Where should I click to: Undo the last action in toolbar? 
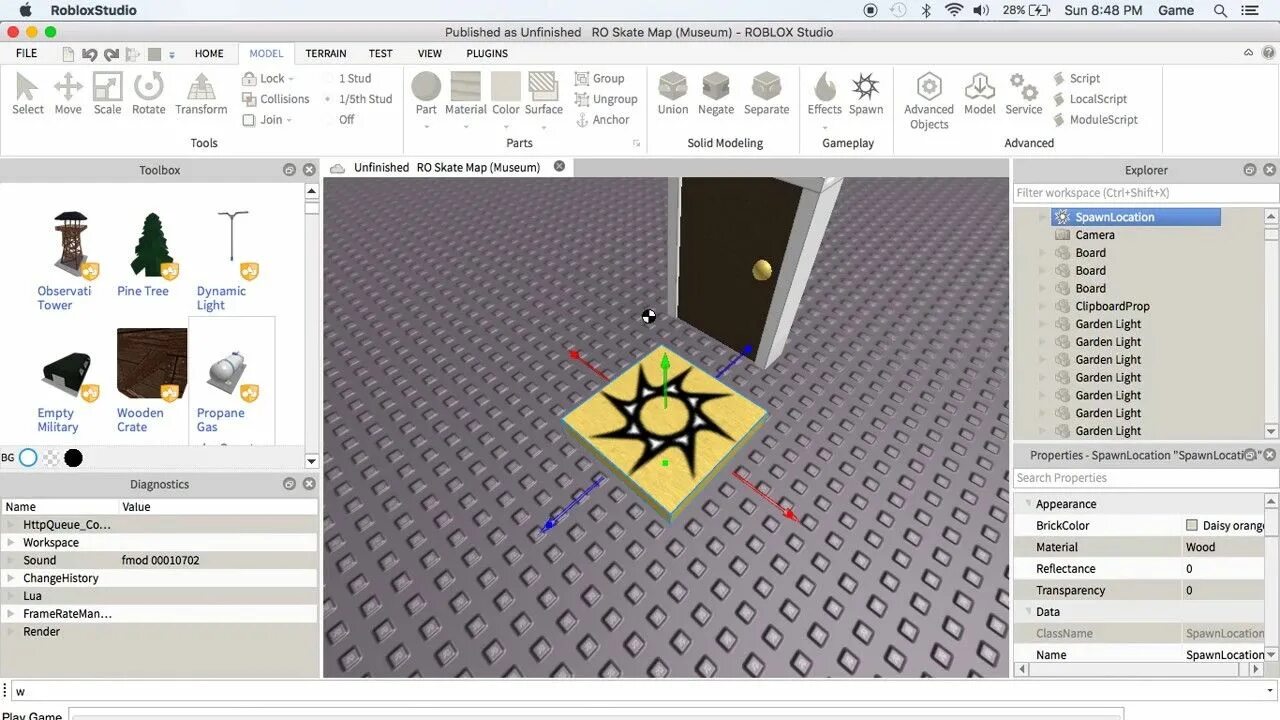point(89,54)
